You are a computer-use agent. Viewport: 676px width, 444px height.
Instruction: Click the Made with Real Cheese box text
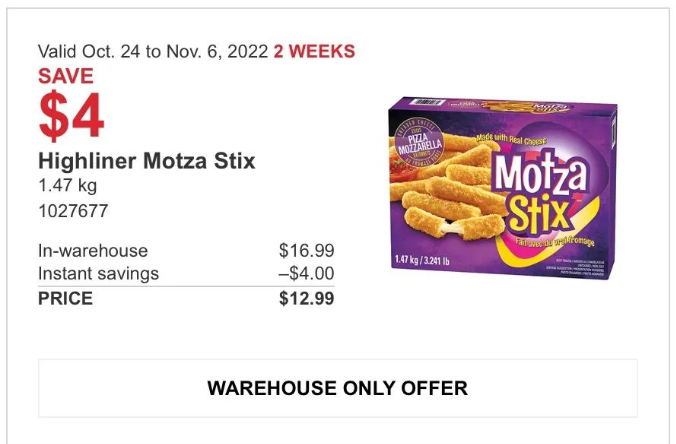(512, 139)
